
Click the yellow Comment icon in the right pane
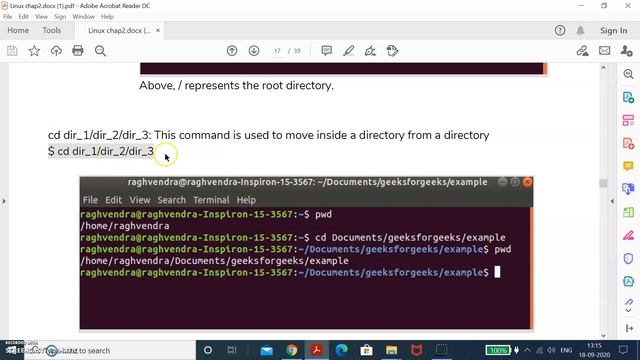tap(628, 166)
